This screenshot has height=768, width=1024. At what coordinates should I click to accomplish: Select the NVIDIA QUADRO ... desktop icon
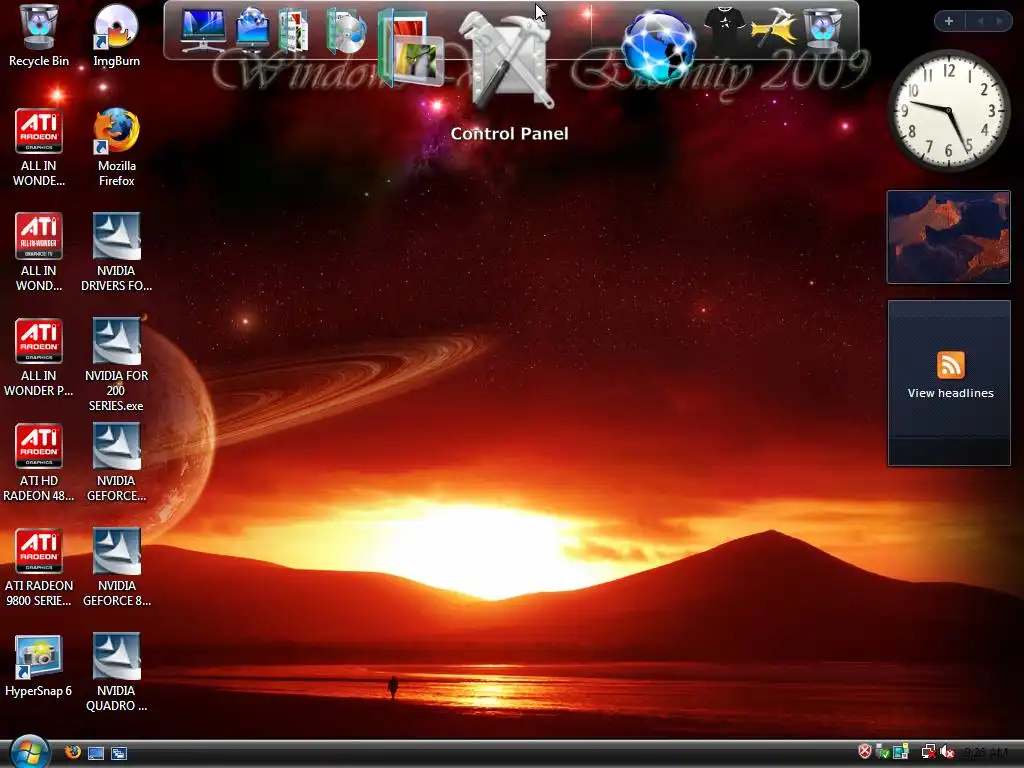click(116, 673)
